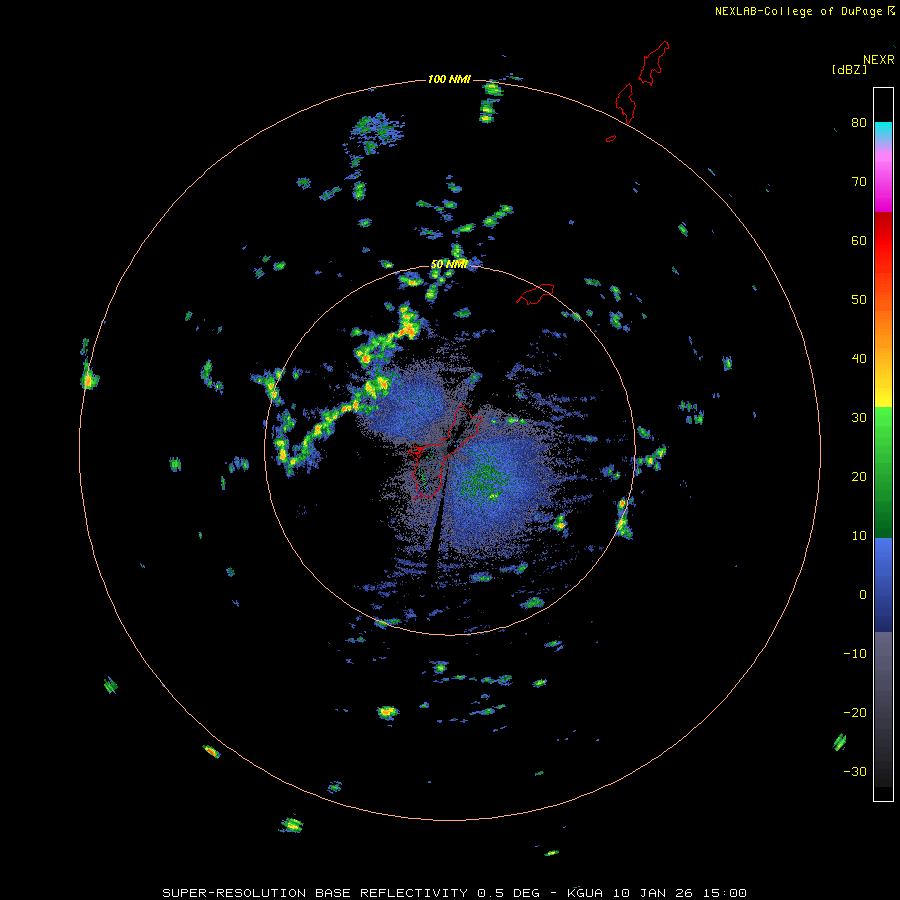Click the 50 NMI range ring label
Viewport: 900px width, 900px height.
(x=449, y=264)
